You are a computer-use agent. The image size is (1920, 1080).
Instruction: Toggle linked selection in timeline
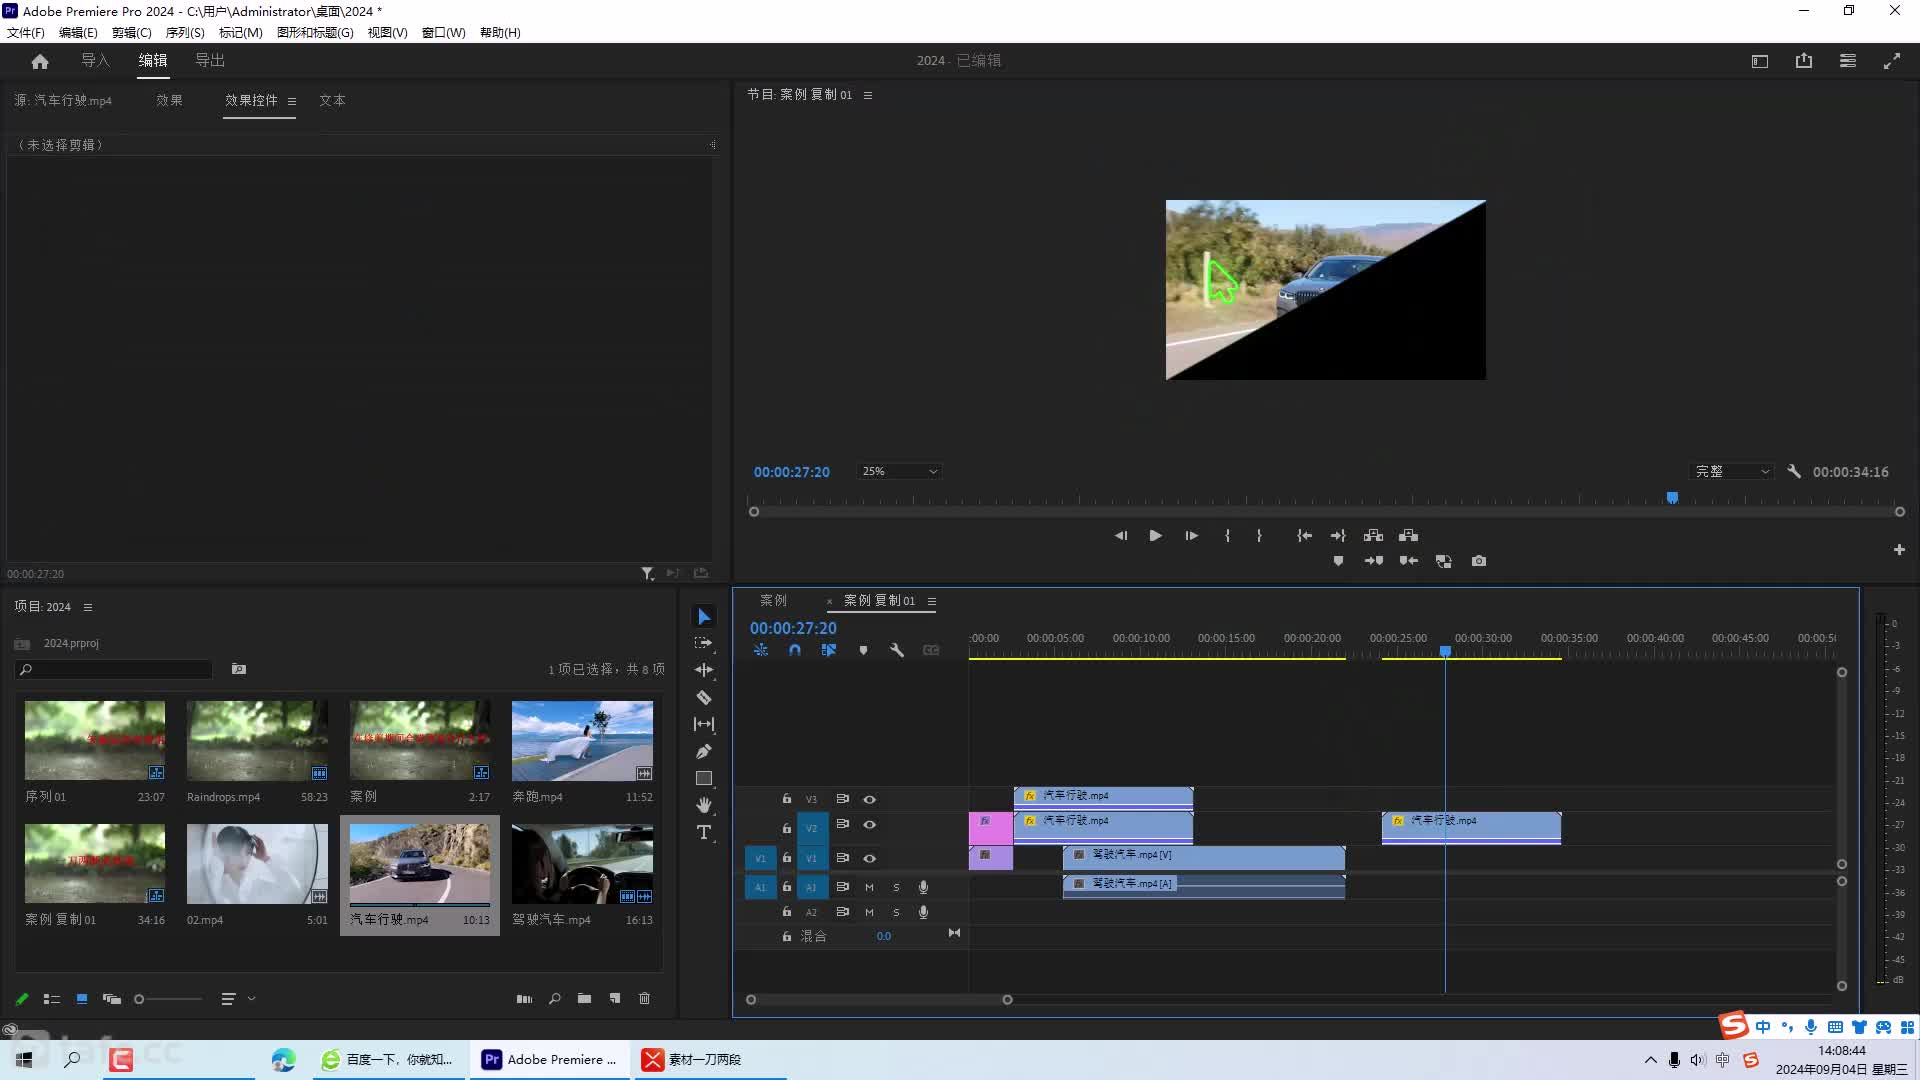pyautogui.click(x=829, y=650)
